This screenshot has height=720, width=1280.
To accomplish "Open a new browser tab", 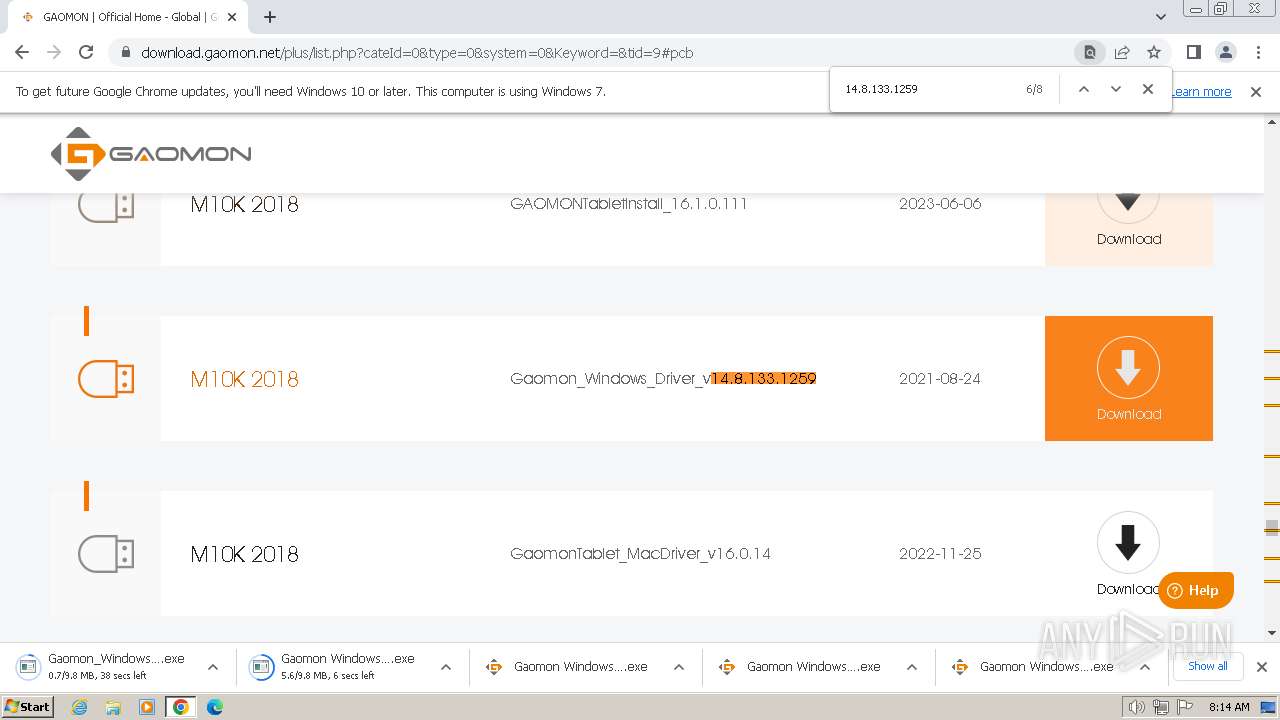I will click(270, 17).
